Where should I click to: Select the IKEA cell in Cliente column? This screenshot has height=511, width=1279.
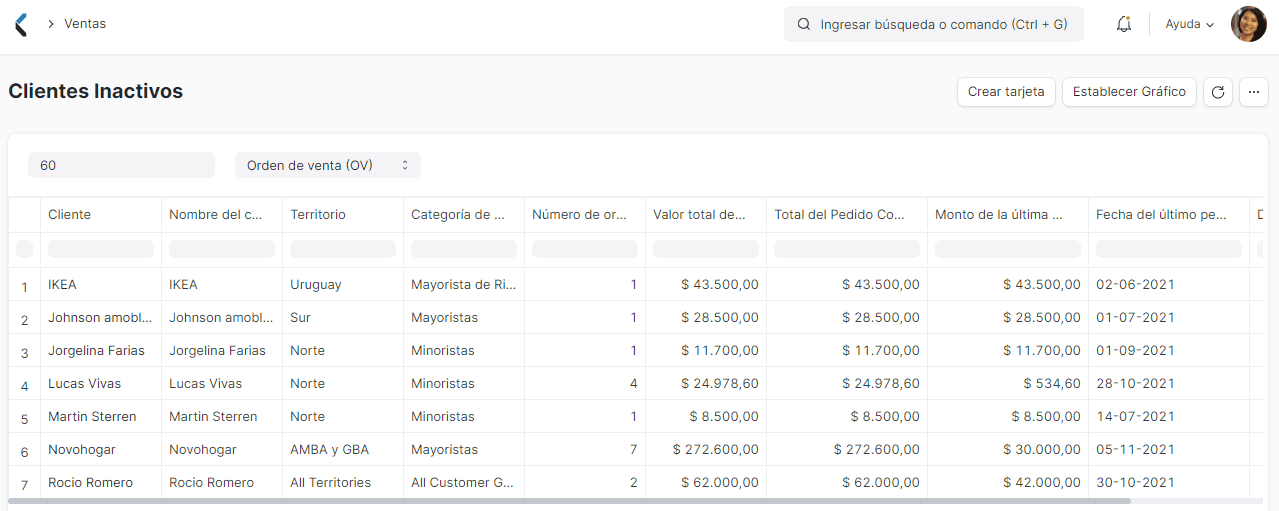click(100, 284)
